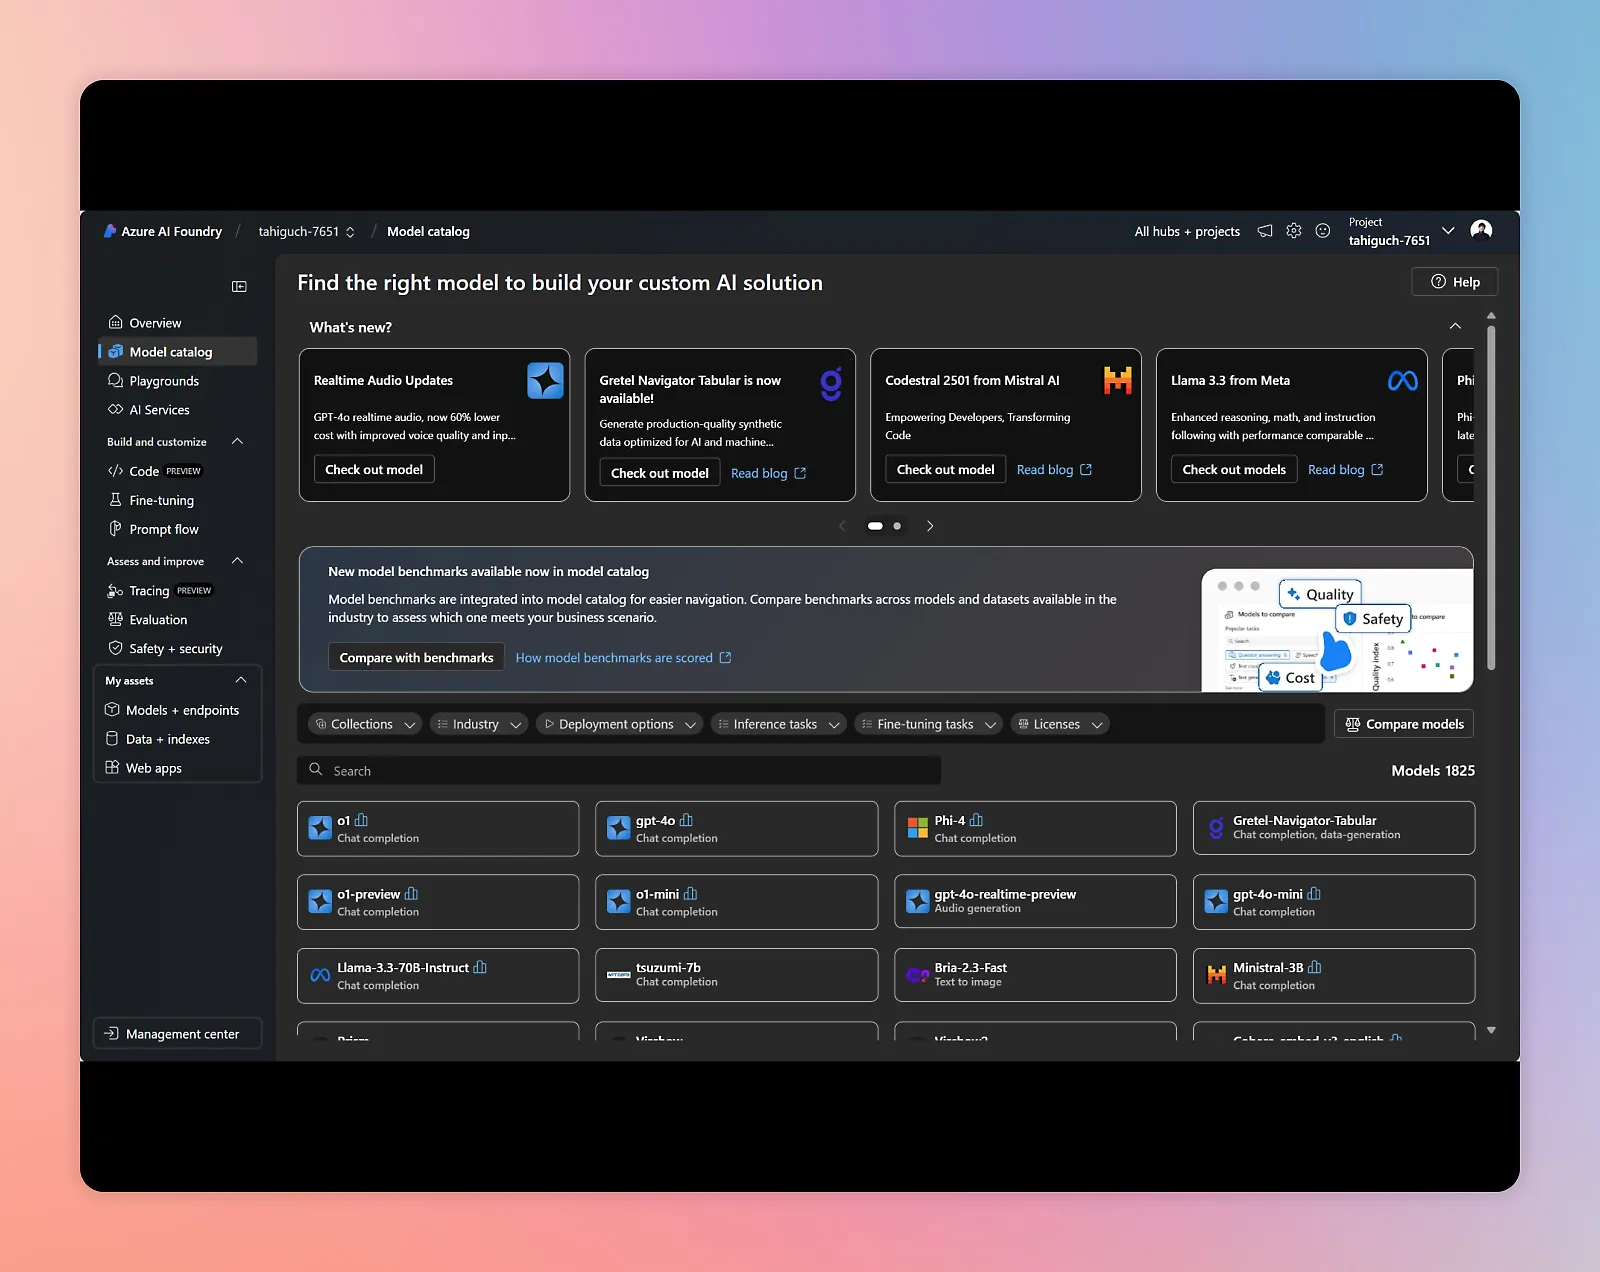
Task: Open the Project selector dropdown
Action: point(1448,231)
